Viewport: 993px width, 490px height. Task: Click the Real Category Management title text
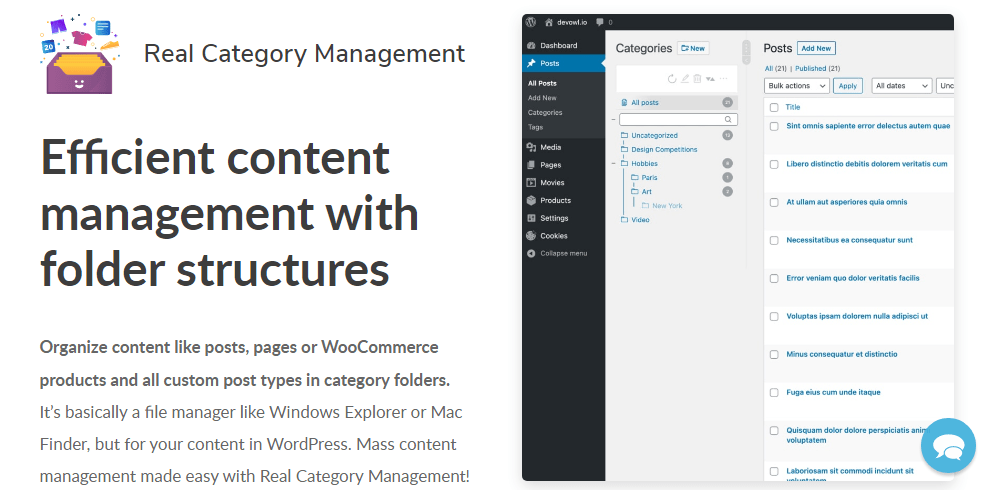(x=304, y=54)
